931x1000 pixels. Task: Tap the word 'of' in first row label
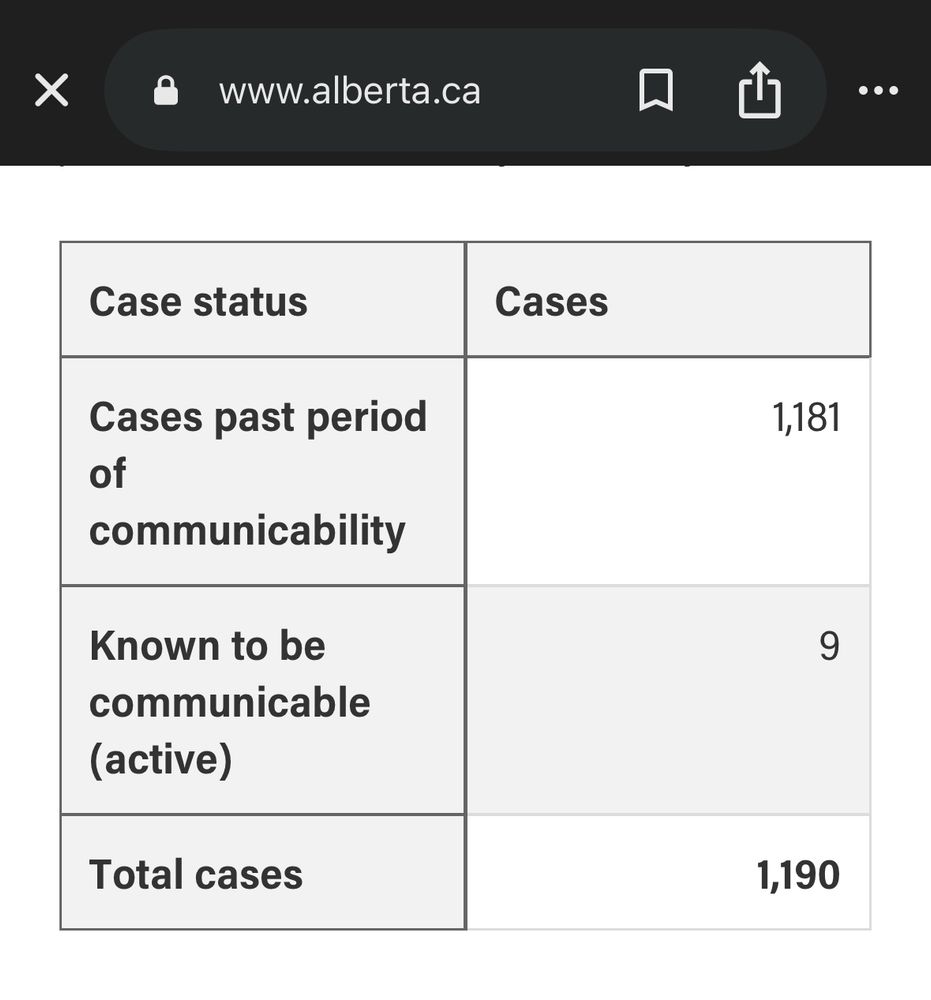(107, 473)
